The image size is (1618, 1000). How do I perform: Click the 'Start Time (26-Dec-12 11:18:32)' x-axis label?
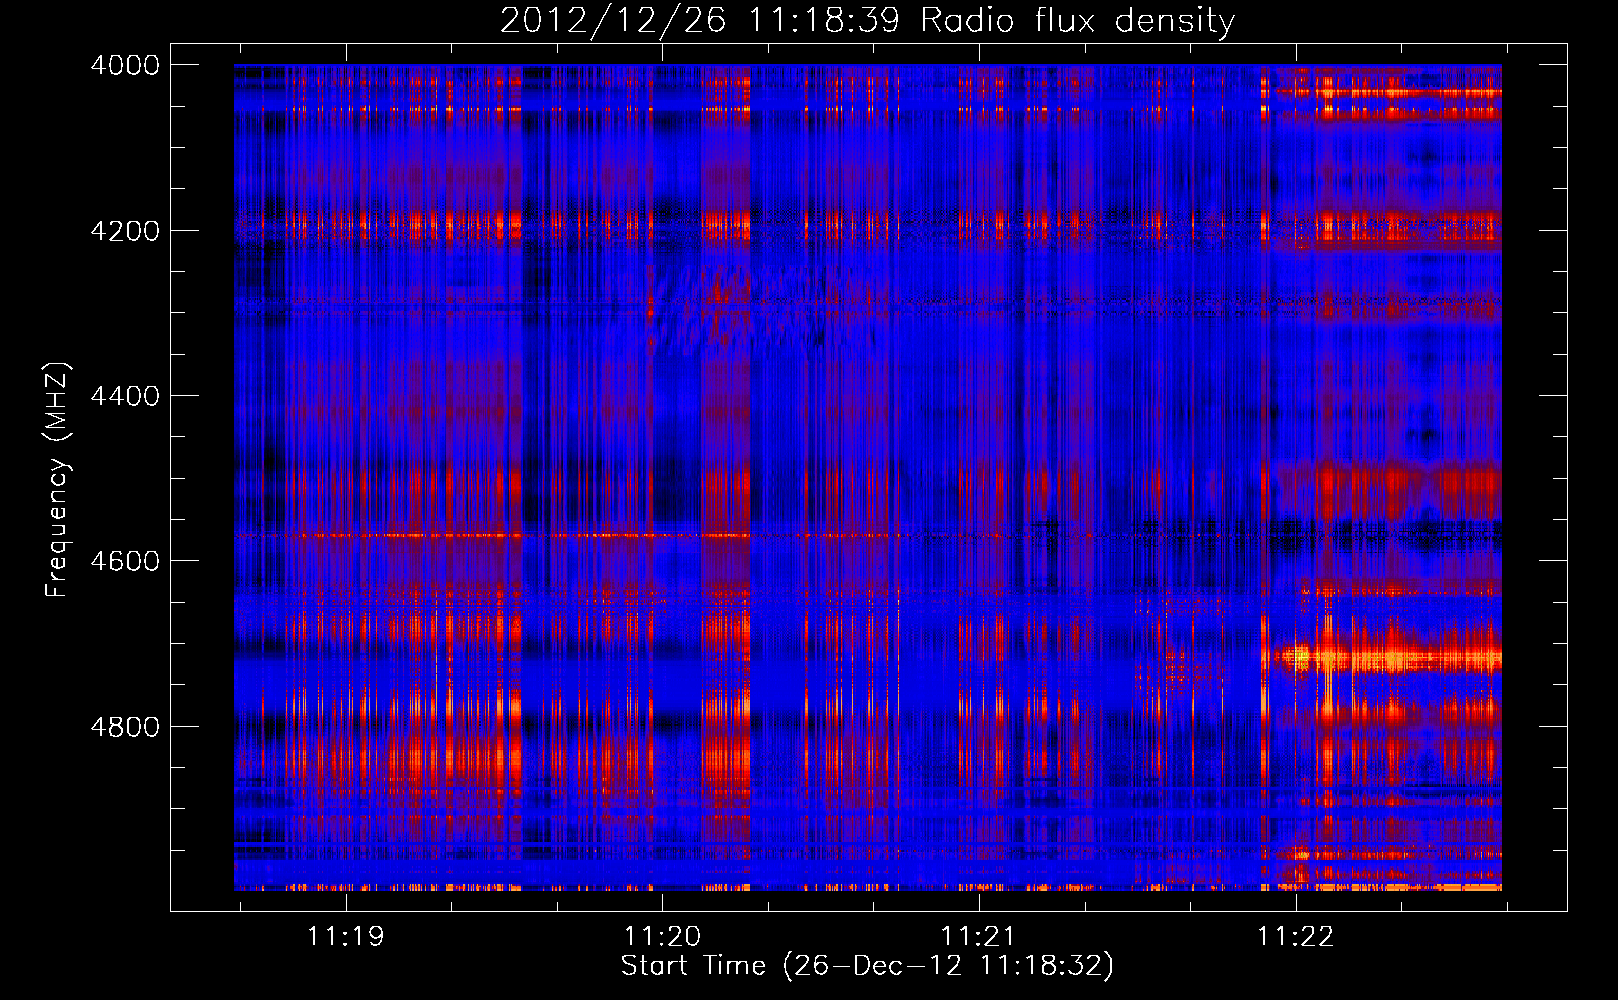pyautogui.click(x=867, y=966)
